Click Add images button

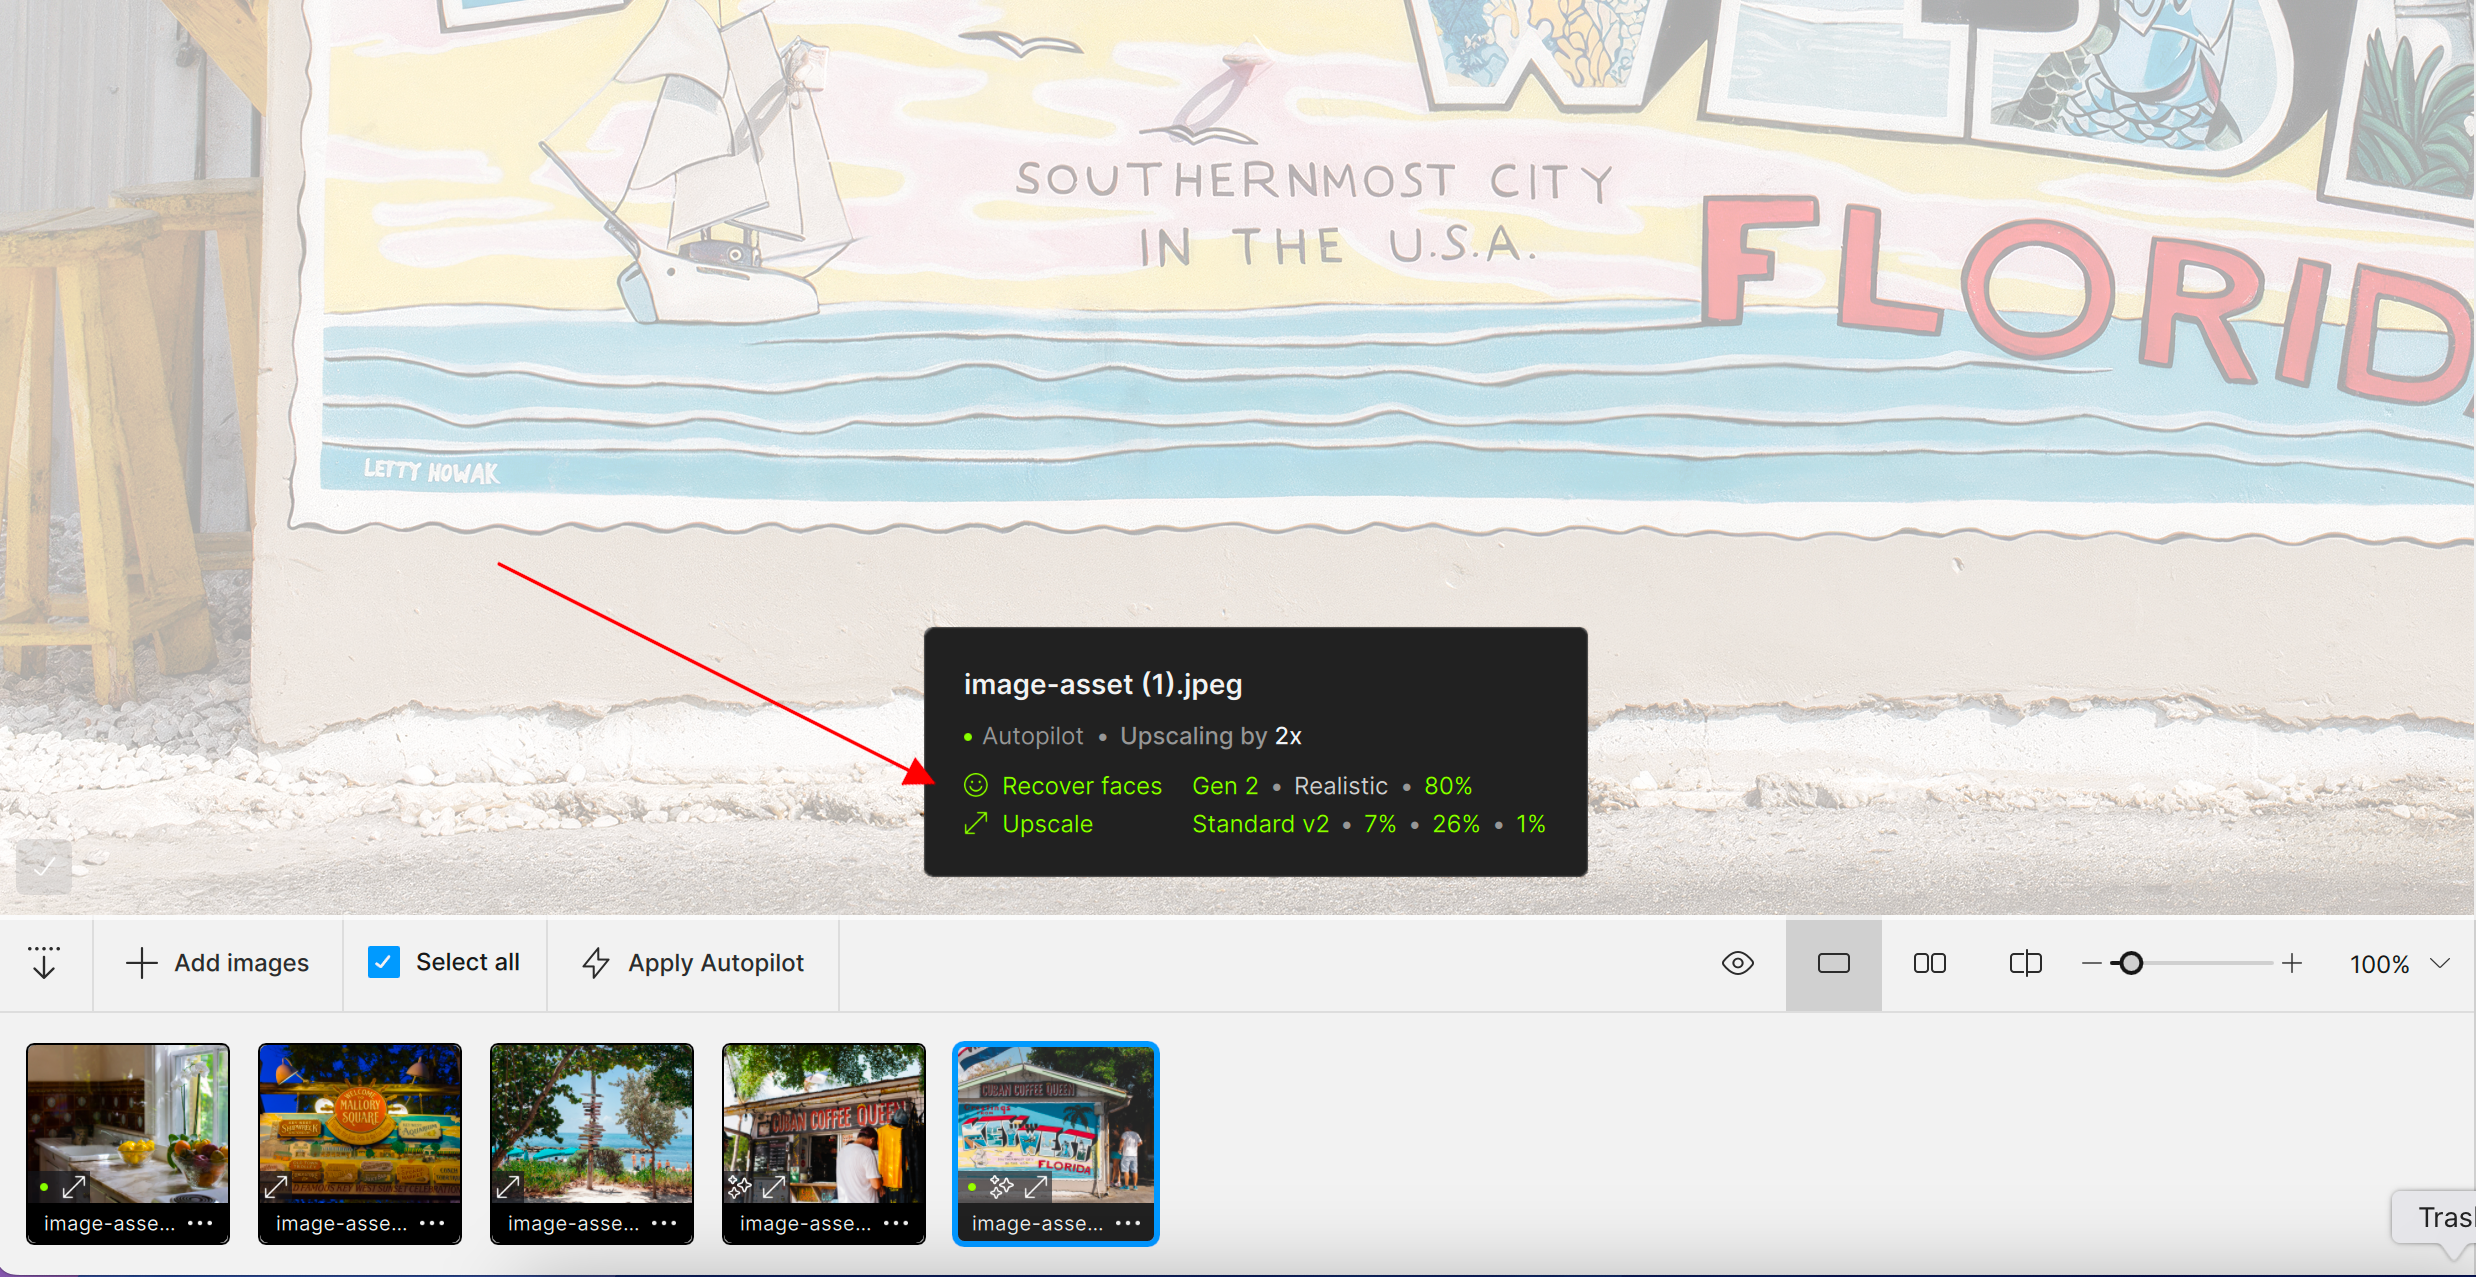[218, 962]
